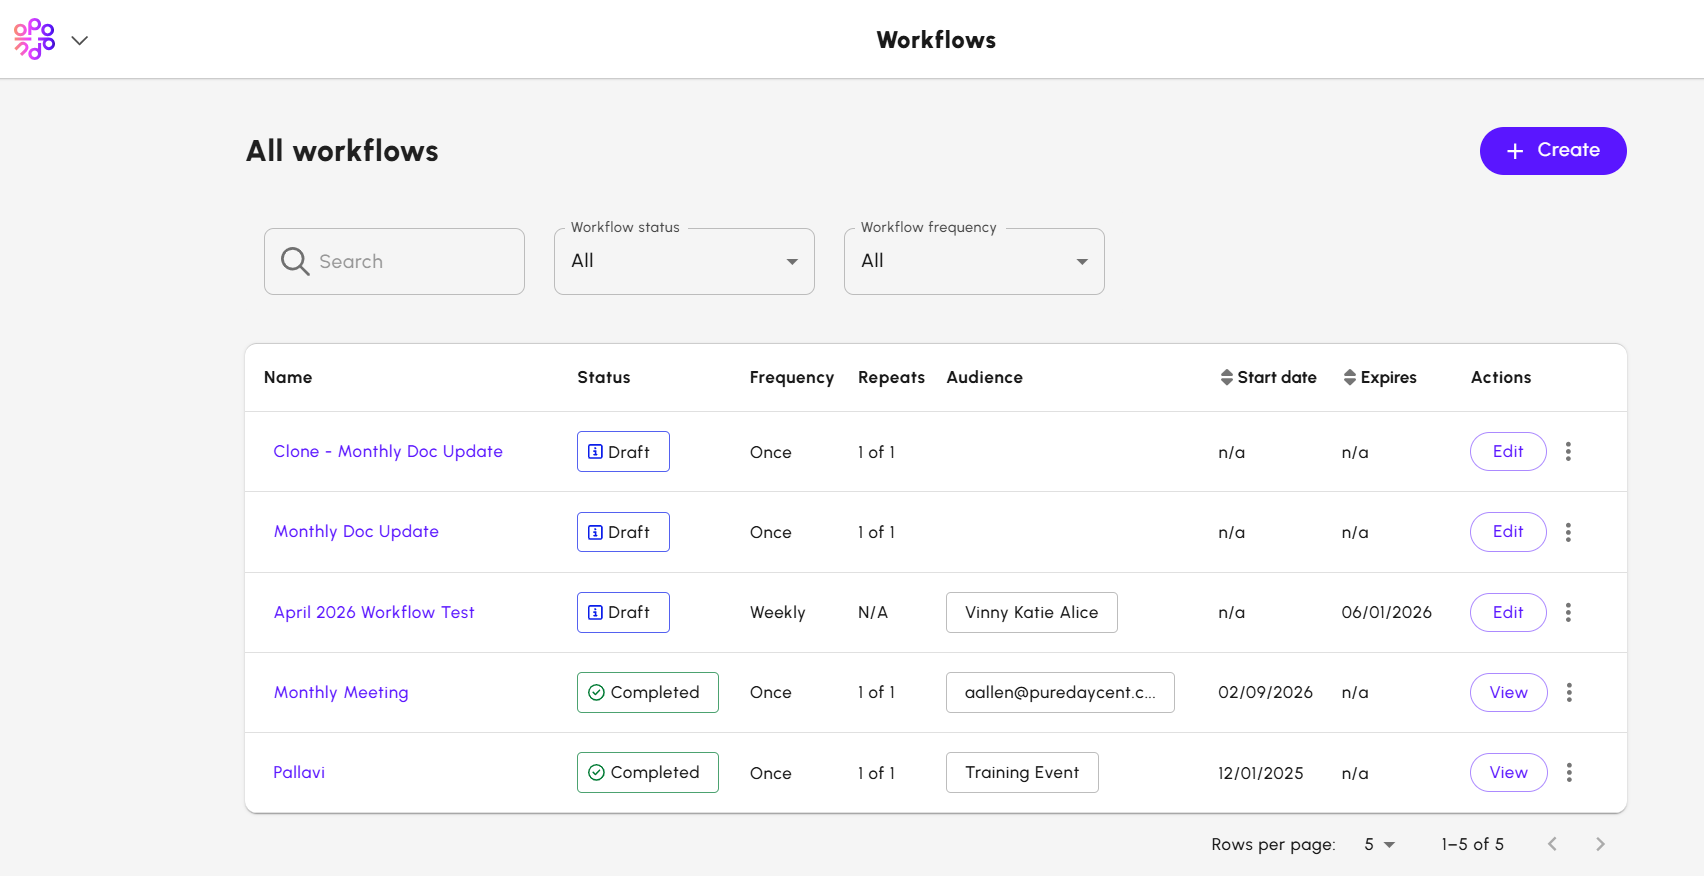Sort table by Start date
Viewport: 1704px width, 876px height.
1268,377
